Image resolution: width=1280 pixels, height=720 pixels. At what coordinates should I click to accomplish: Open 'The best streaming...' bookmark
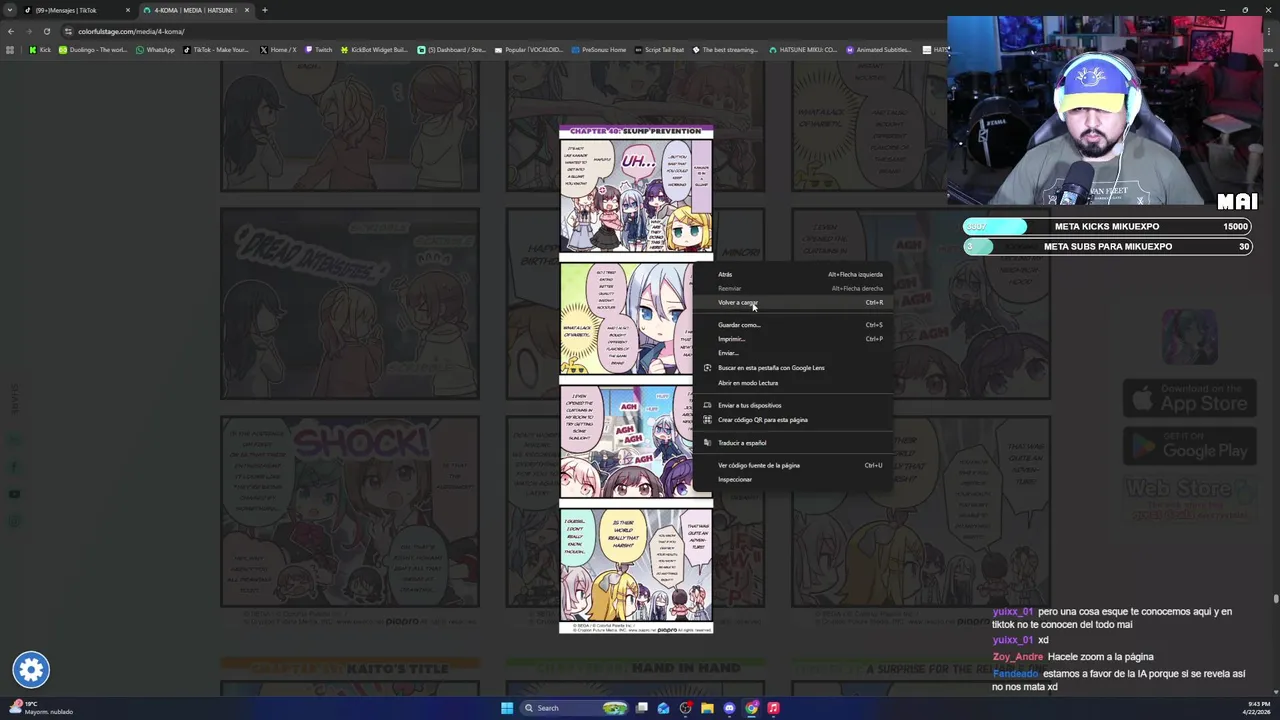tap(726, 50)
